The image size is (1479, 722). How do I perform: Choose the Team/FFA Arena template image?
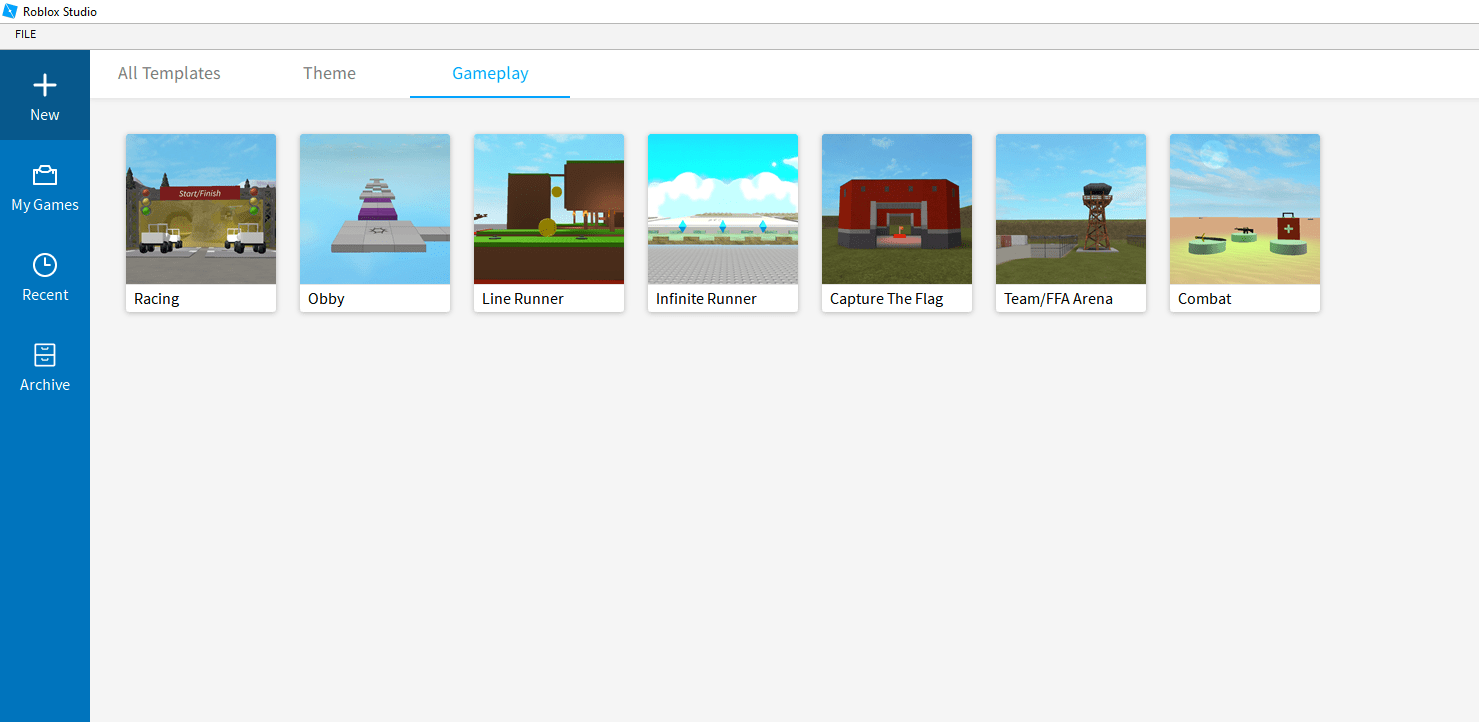click(1071, 209)
